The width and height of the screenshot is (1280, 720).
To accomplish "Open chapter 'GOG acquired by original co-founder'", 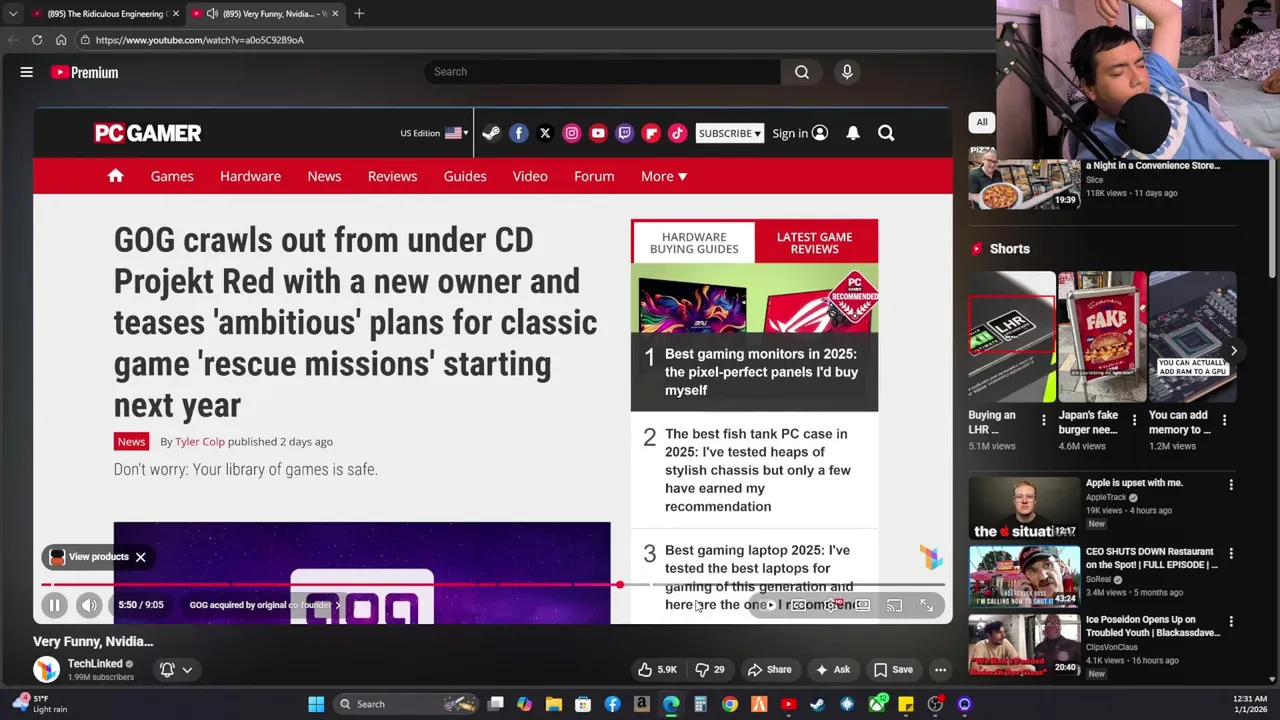I will coord(264,605).
